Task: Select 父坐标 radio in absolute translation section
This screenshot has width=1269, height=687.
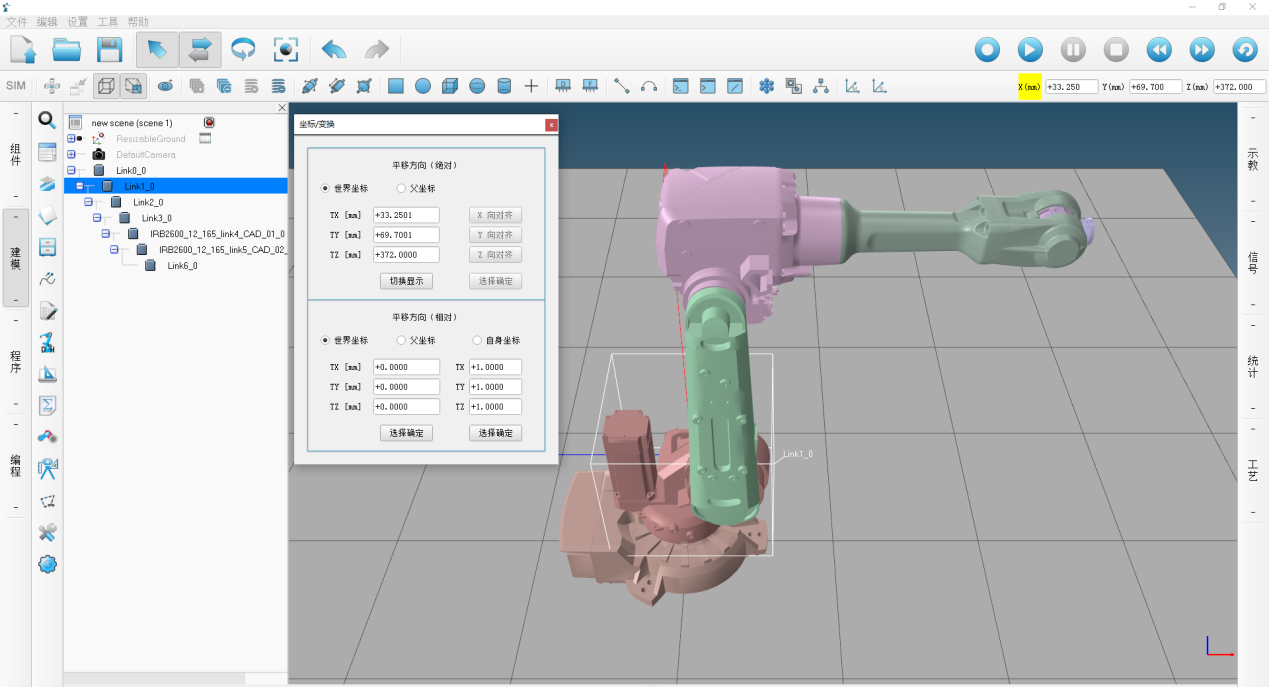Action: 402,188
